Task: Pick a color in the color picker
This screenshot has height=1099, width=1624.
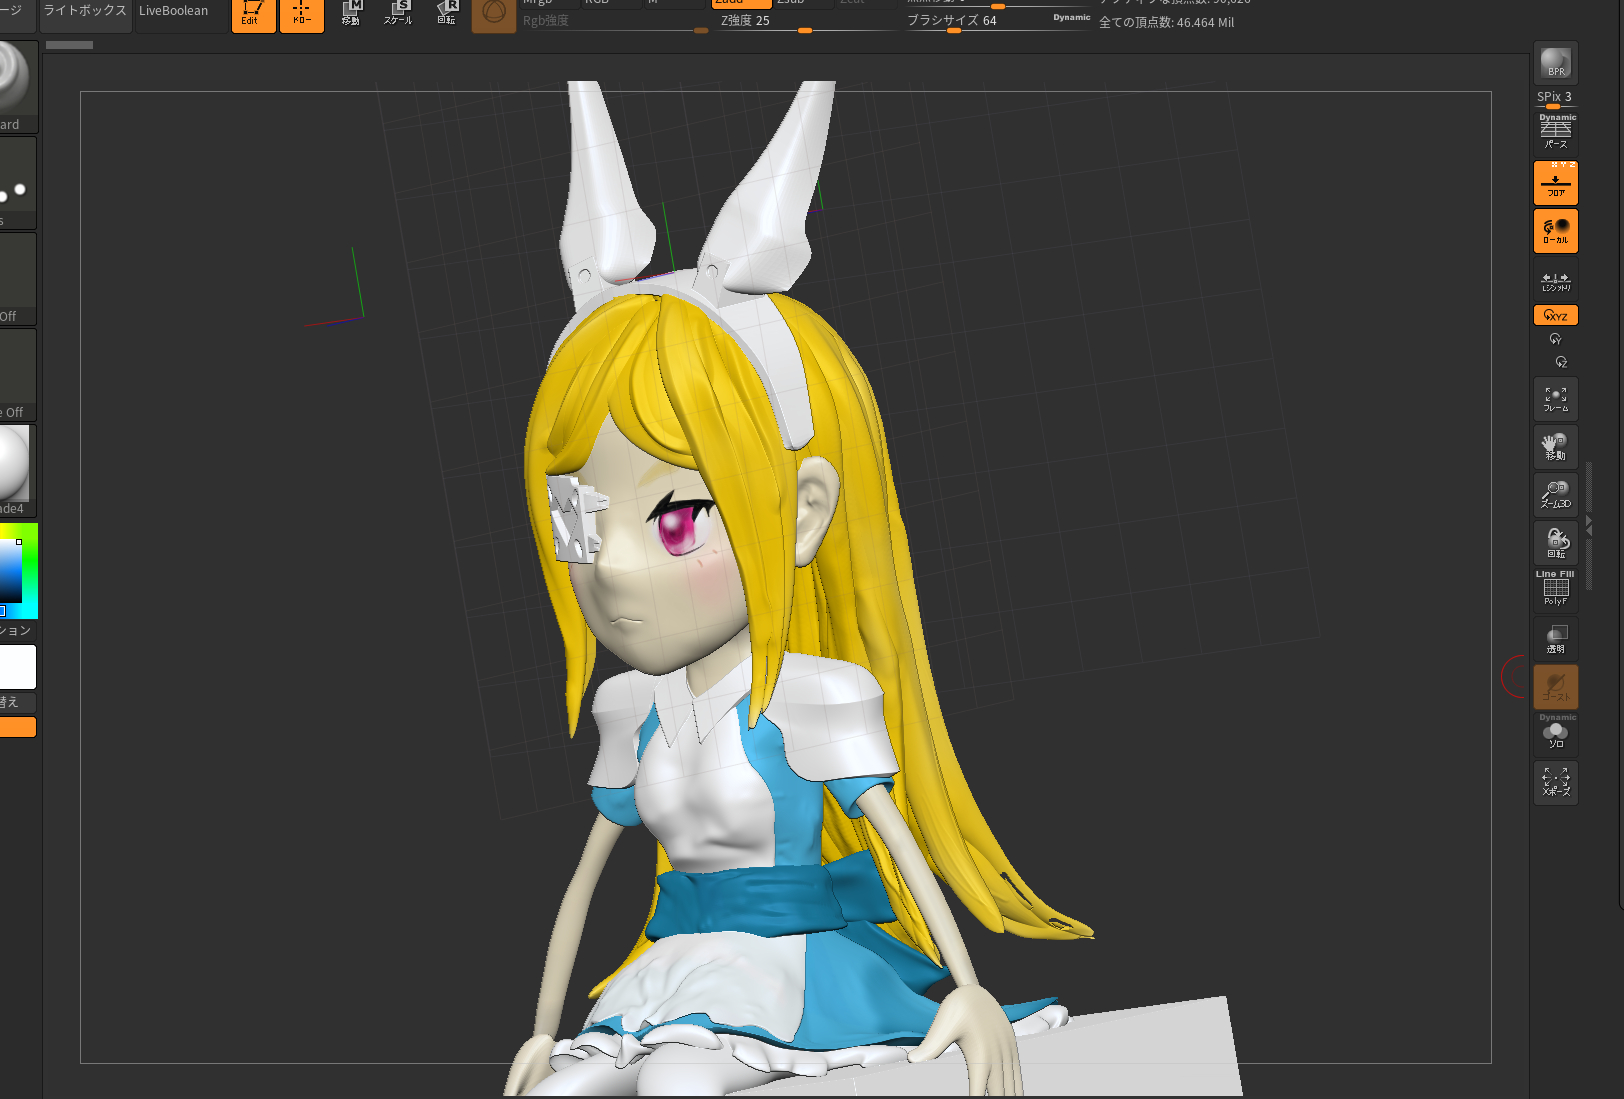Action: tap(18, 570)
